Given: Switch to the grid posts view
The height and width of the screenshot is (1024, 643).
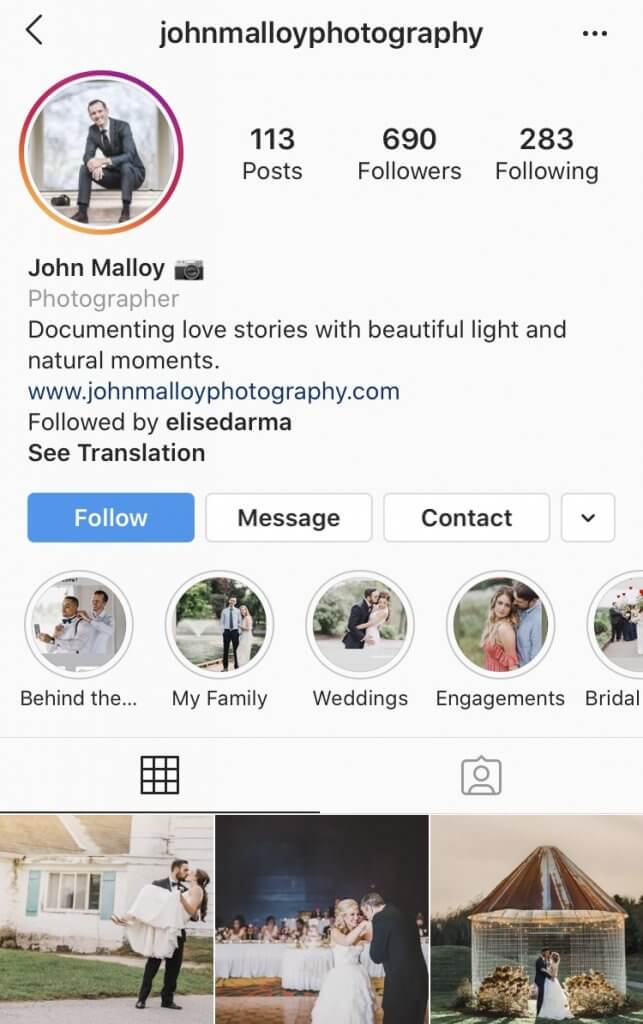Looking at the screenshot, I should click(x=160, y=775).
